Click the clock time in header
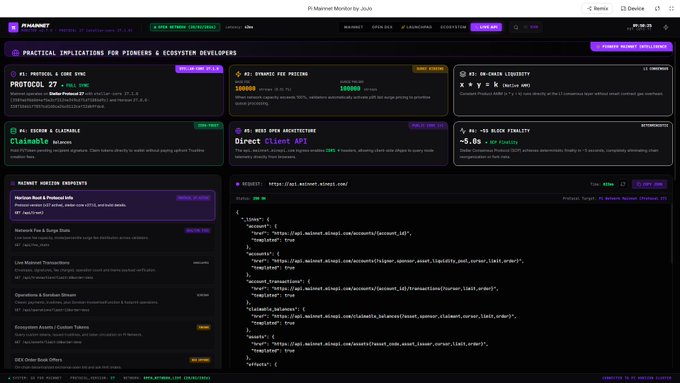 [x=642, y=26]
